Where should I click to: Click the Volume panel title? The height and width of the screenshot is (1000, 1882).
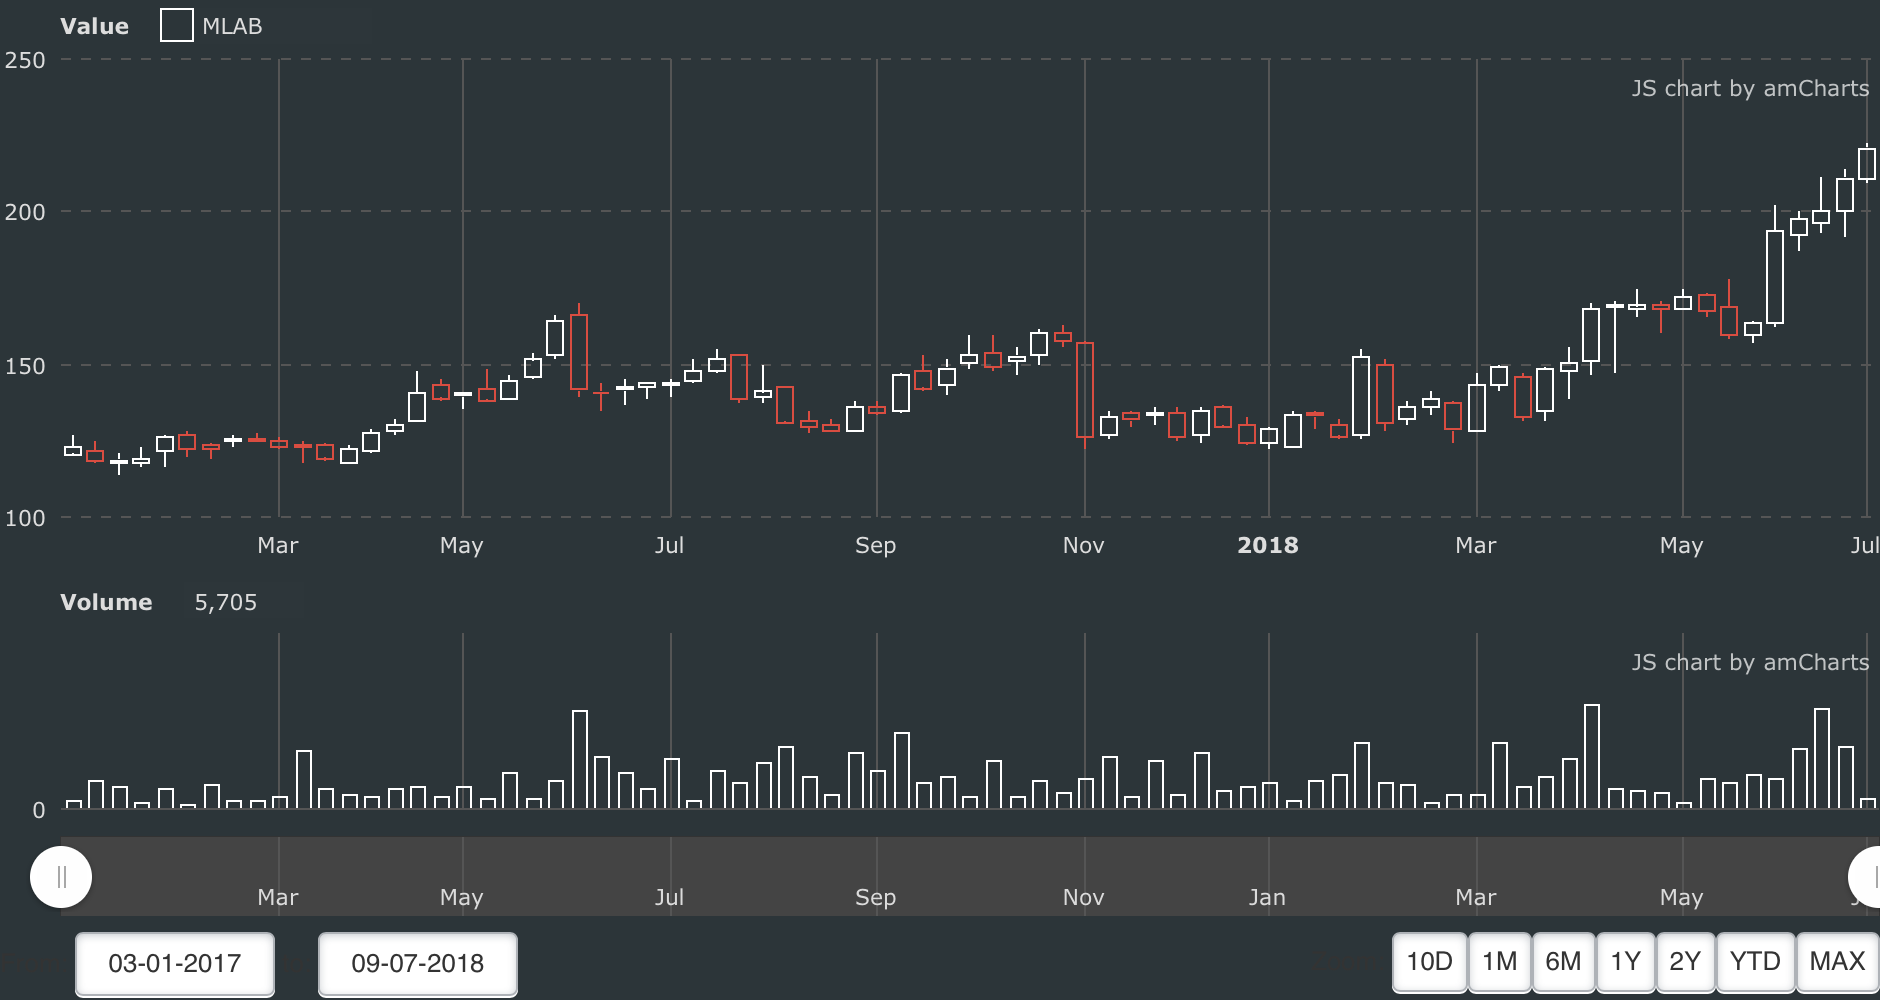click(106, 602)
